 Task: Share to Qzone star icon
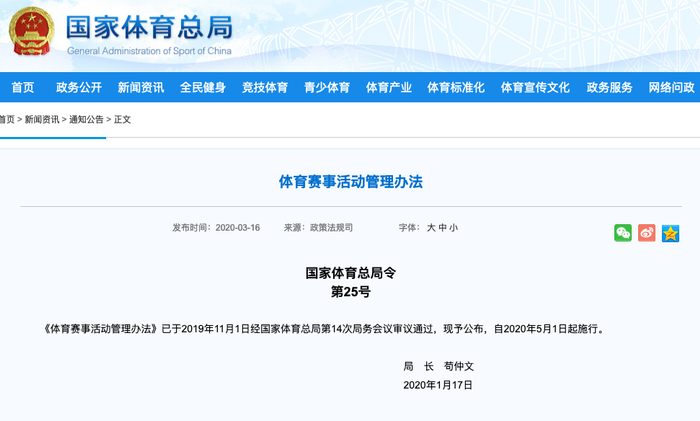[670, 233]
